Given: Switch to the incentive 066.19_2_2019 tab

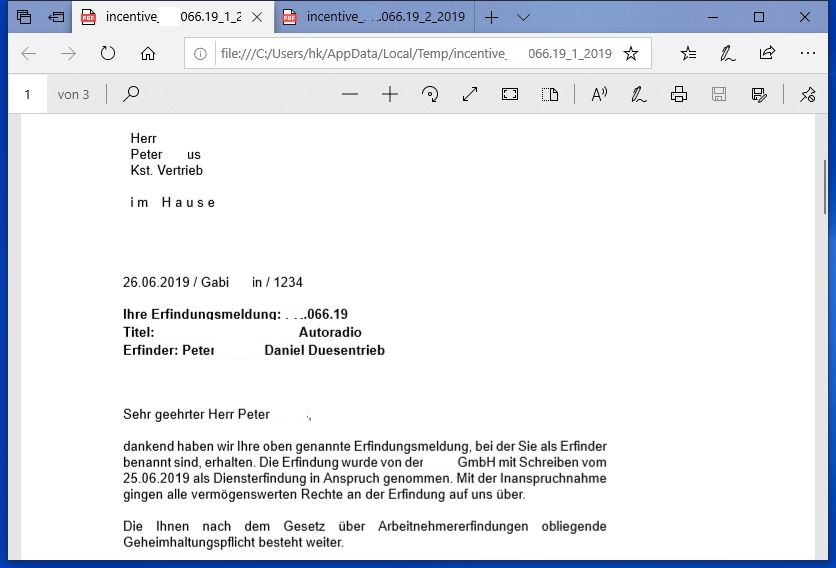Looking at the screenshot, I should (374, 17).
